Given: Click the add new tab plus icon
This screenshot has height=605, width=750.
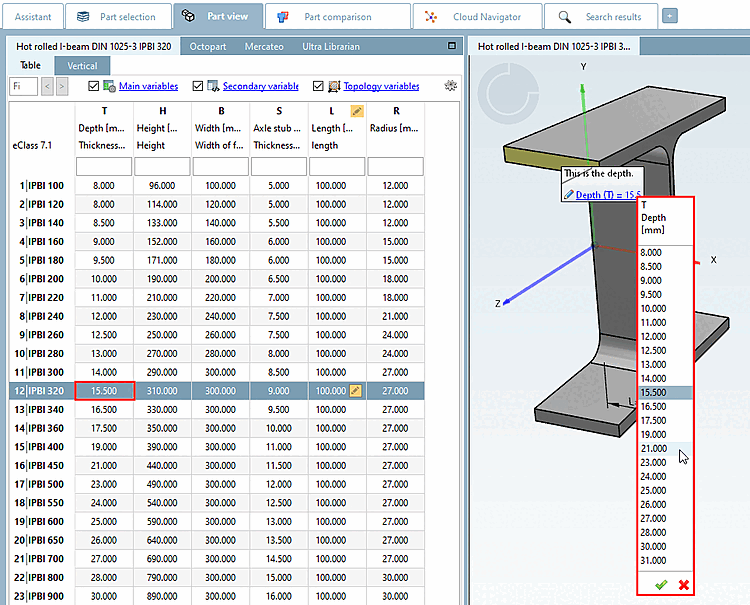Looking at the screenshot, I should pos(670,16).
